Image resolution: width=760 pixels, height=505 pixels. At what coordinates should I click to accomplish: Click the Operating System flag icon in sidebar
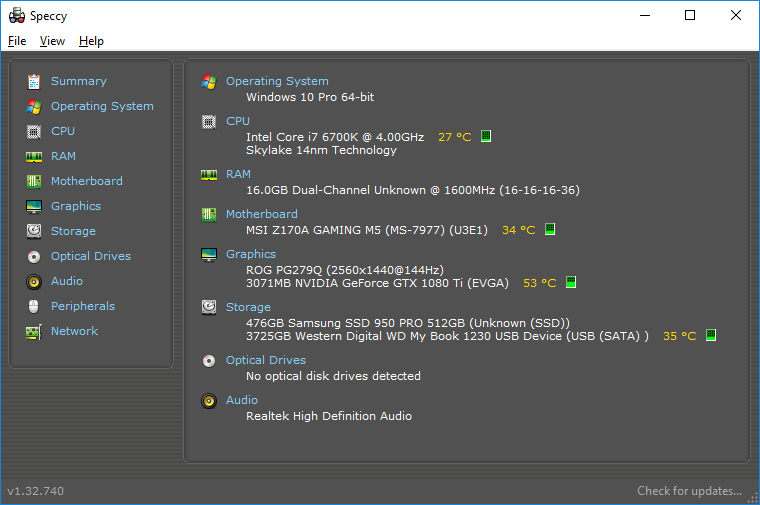click(x=34, y=107)
